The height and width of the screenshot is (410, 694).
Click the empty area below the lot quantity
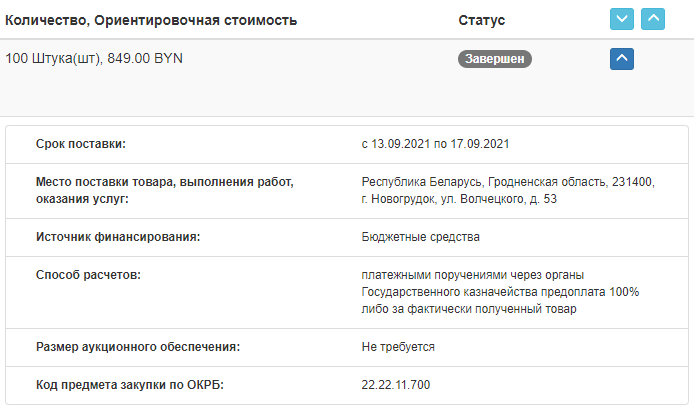(221, 93)
